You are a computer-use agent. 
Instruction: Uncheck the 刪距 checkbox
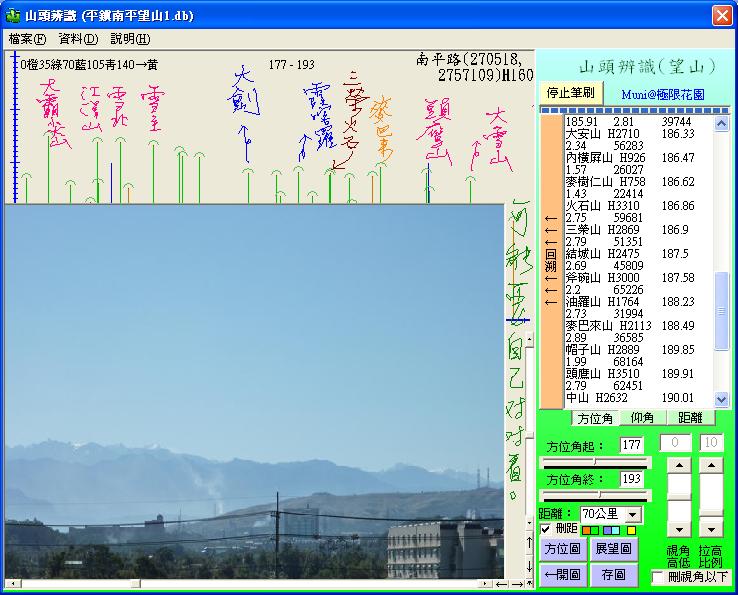[546, 529]
